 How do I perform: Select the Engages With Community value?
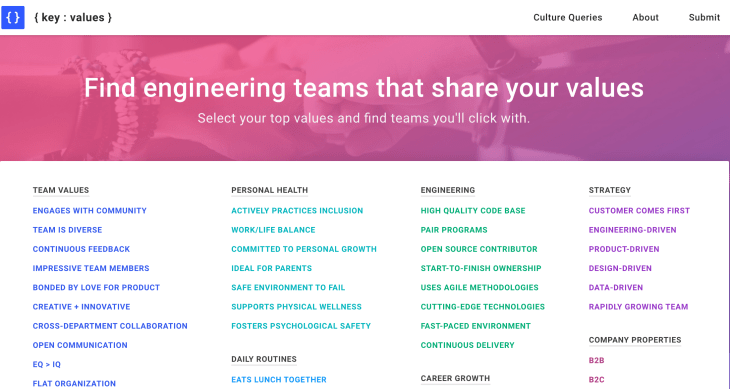point(89,211)
